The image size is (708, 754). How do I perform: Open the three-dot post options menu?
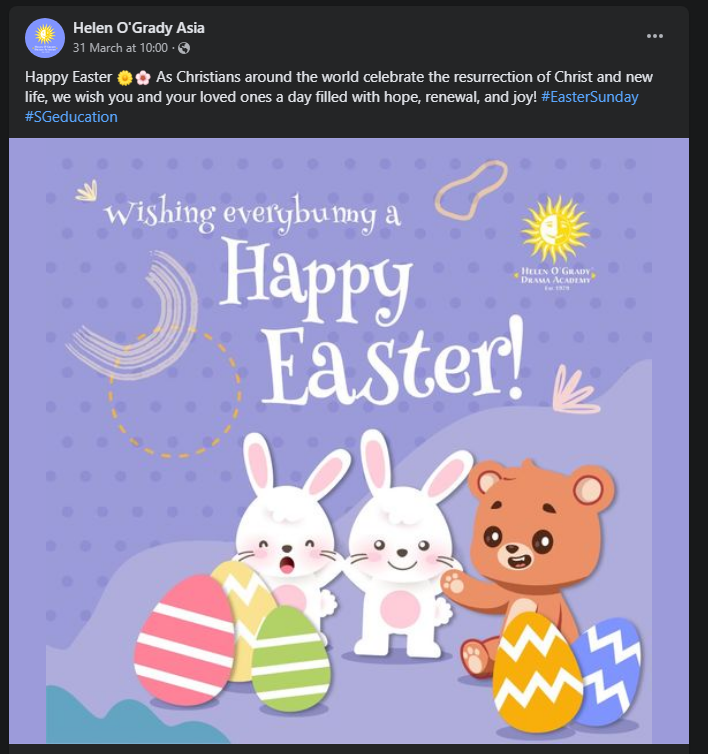coord(655,36)
